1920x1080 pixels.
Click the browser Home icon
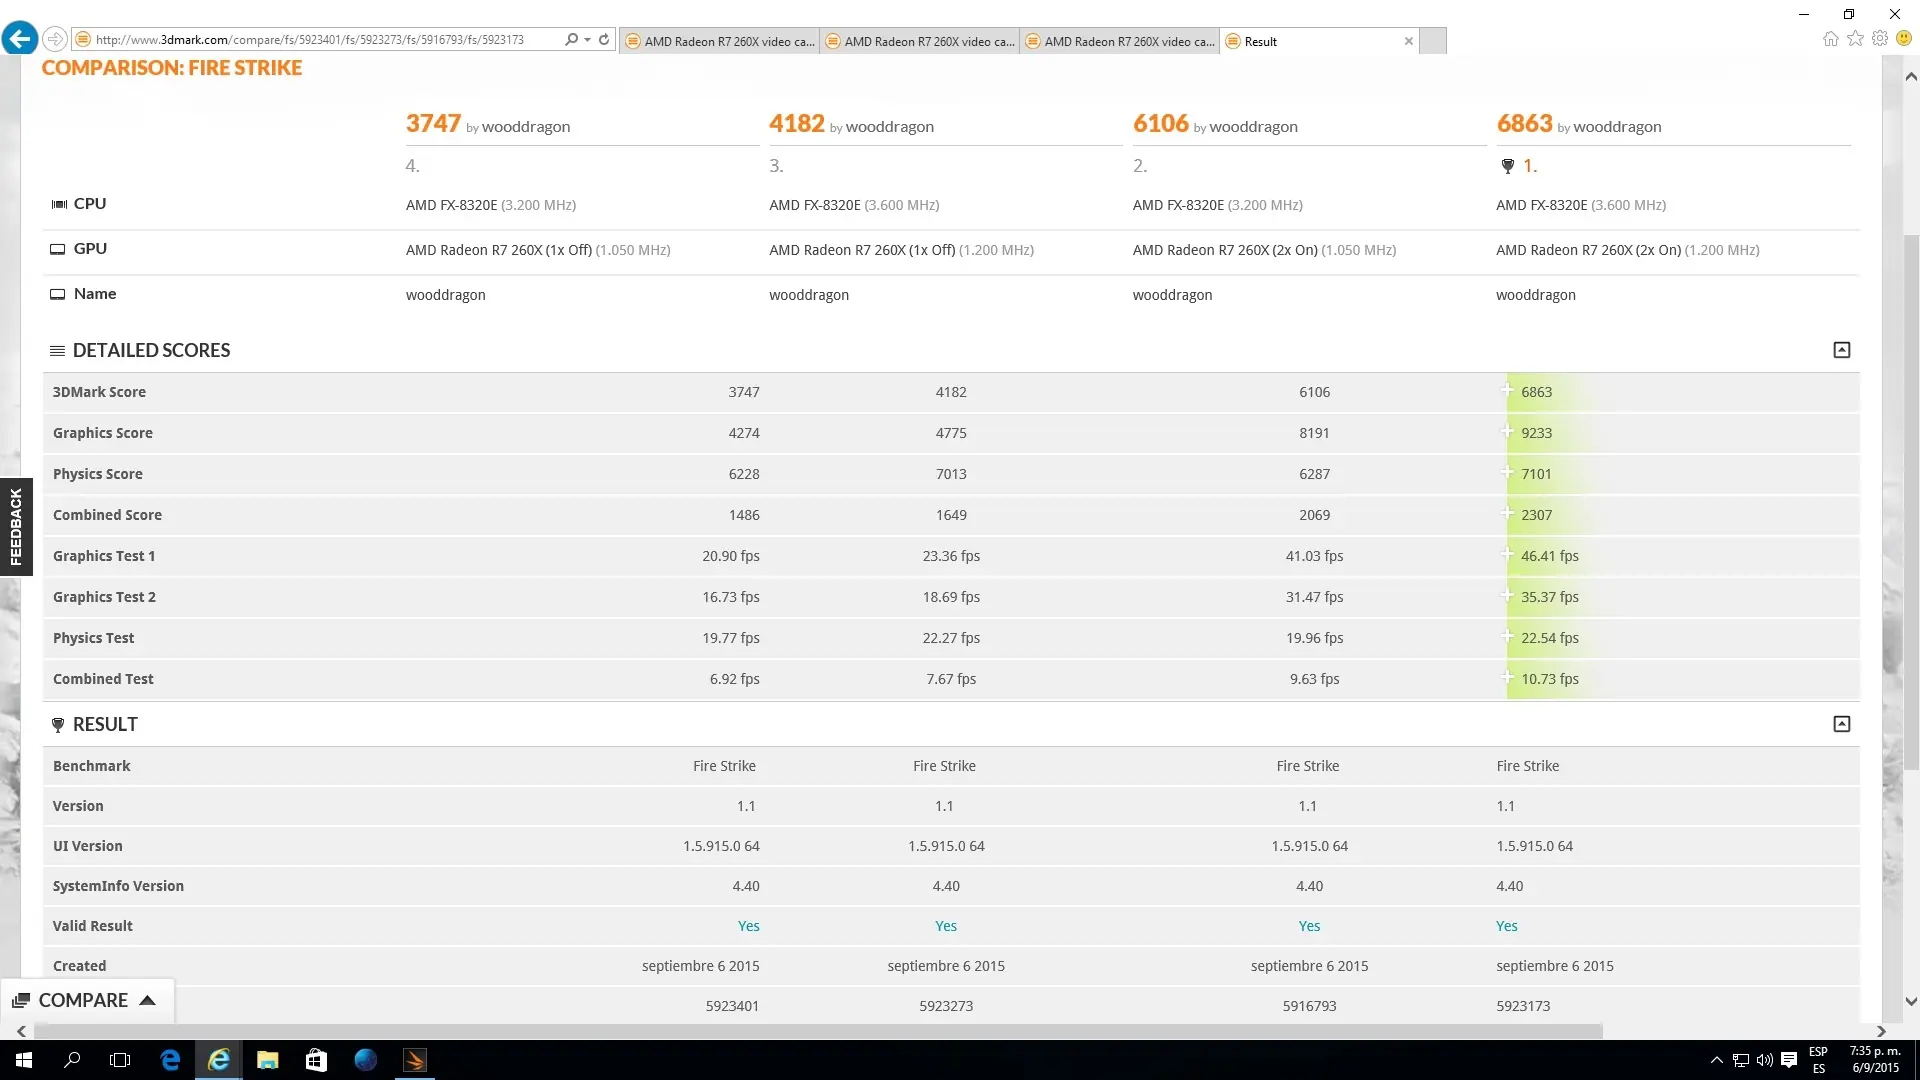click(x=1831, y=39)
